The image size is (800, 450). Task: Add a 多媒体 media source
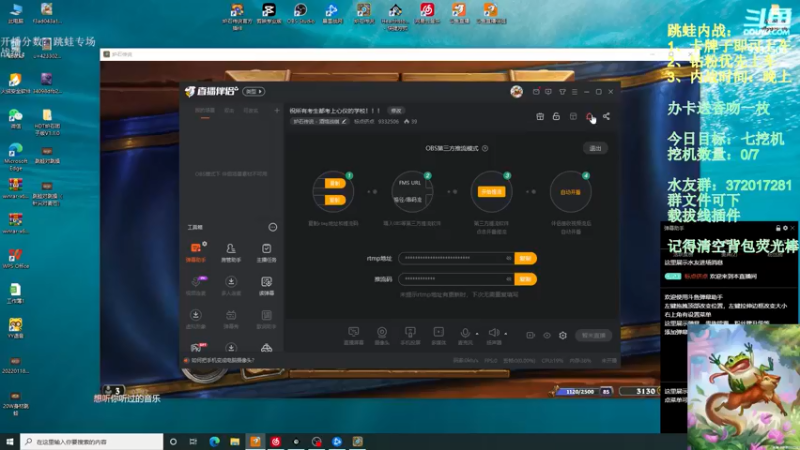(x=438, y=336)
